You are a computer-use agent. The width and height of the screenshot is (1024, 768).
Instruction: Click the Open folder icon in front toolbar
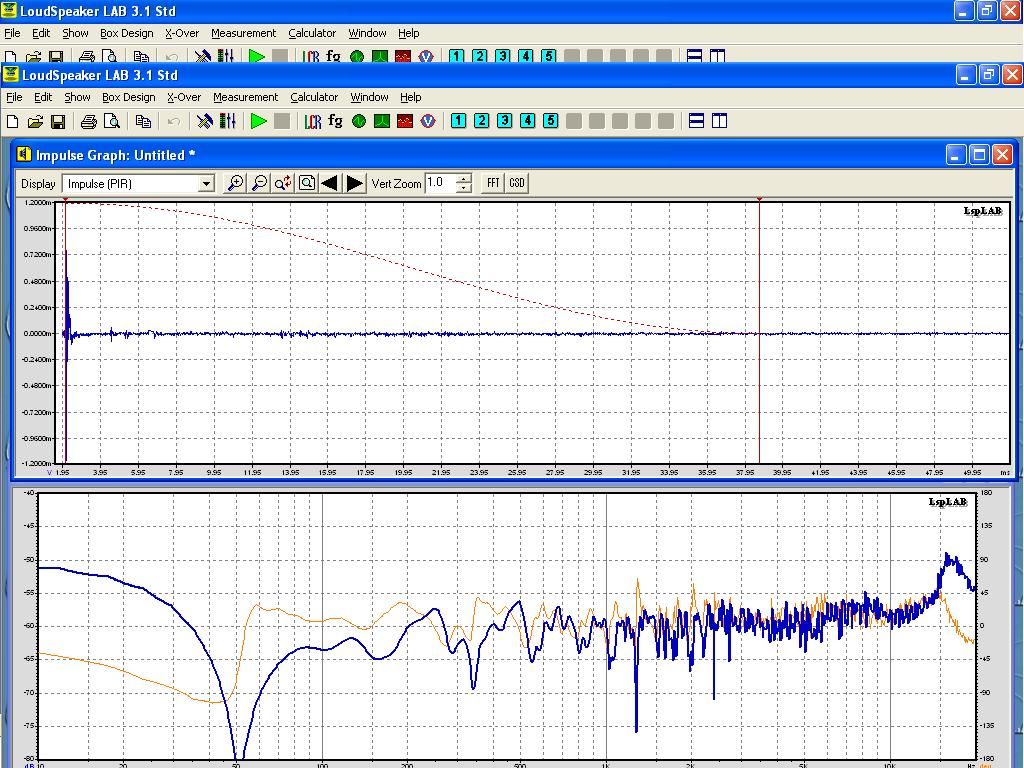pos(35,121)
